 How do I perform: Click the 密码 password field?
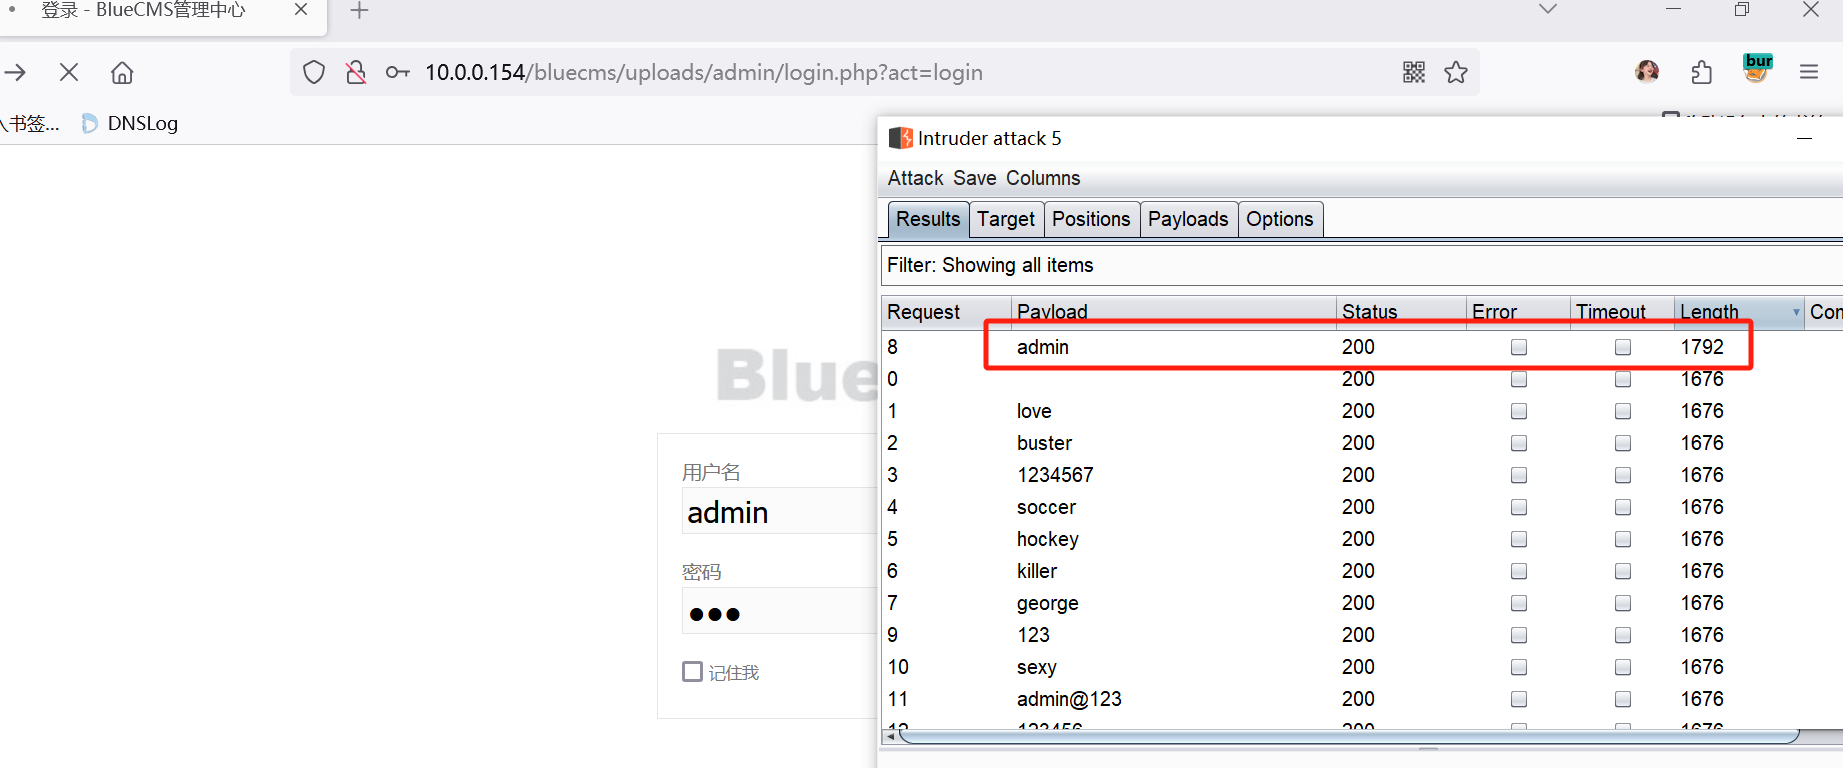[780, 611]
